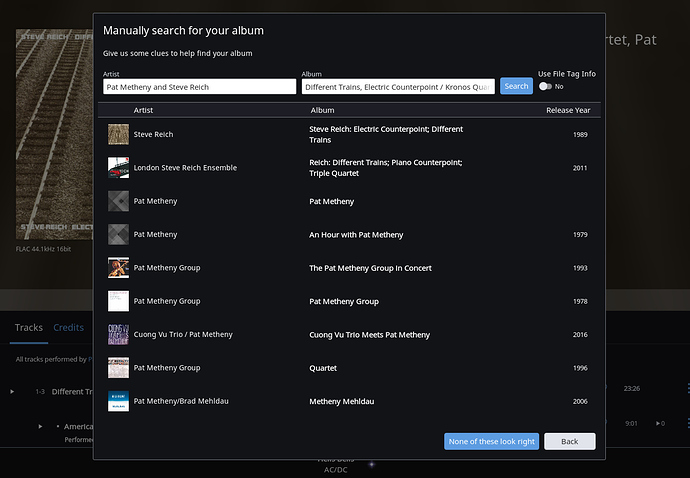Expand Different Trains track group arrow

12,391
